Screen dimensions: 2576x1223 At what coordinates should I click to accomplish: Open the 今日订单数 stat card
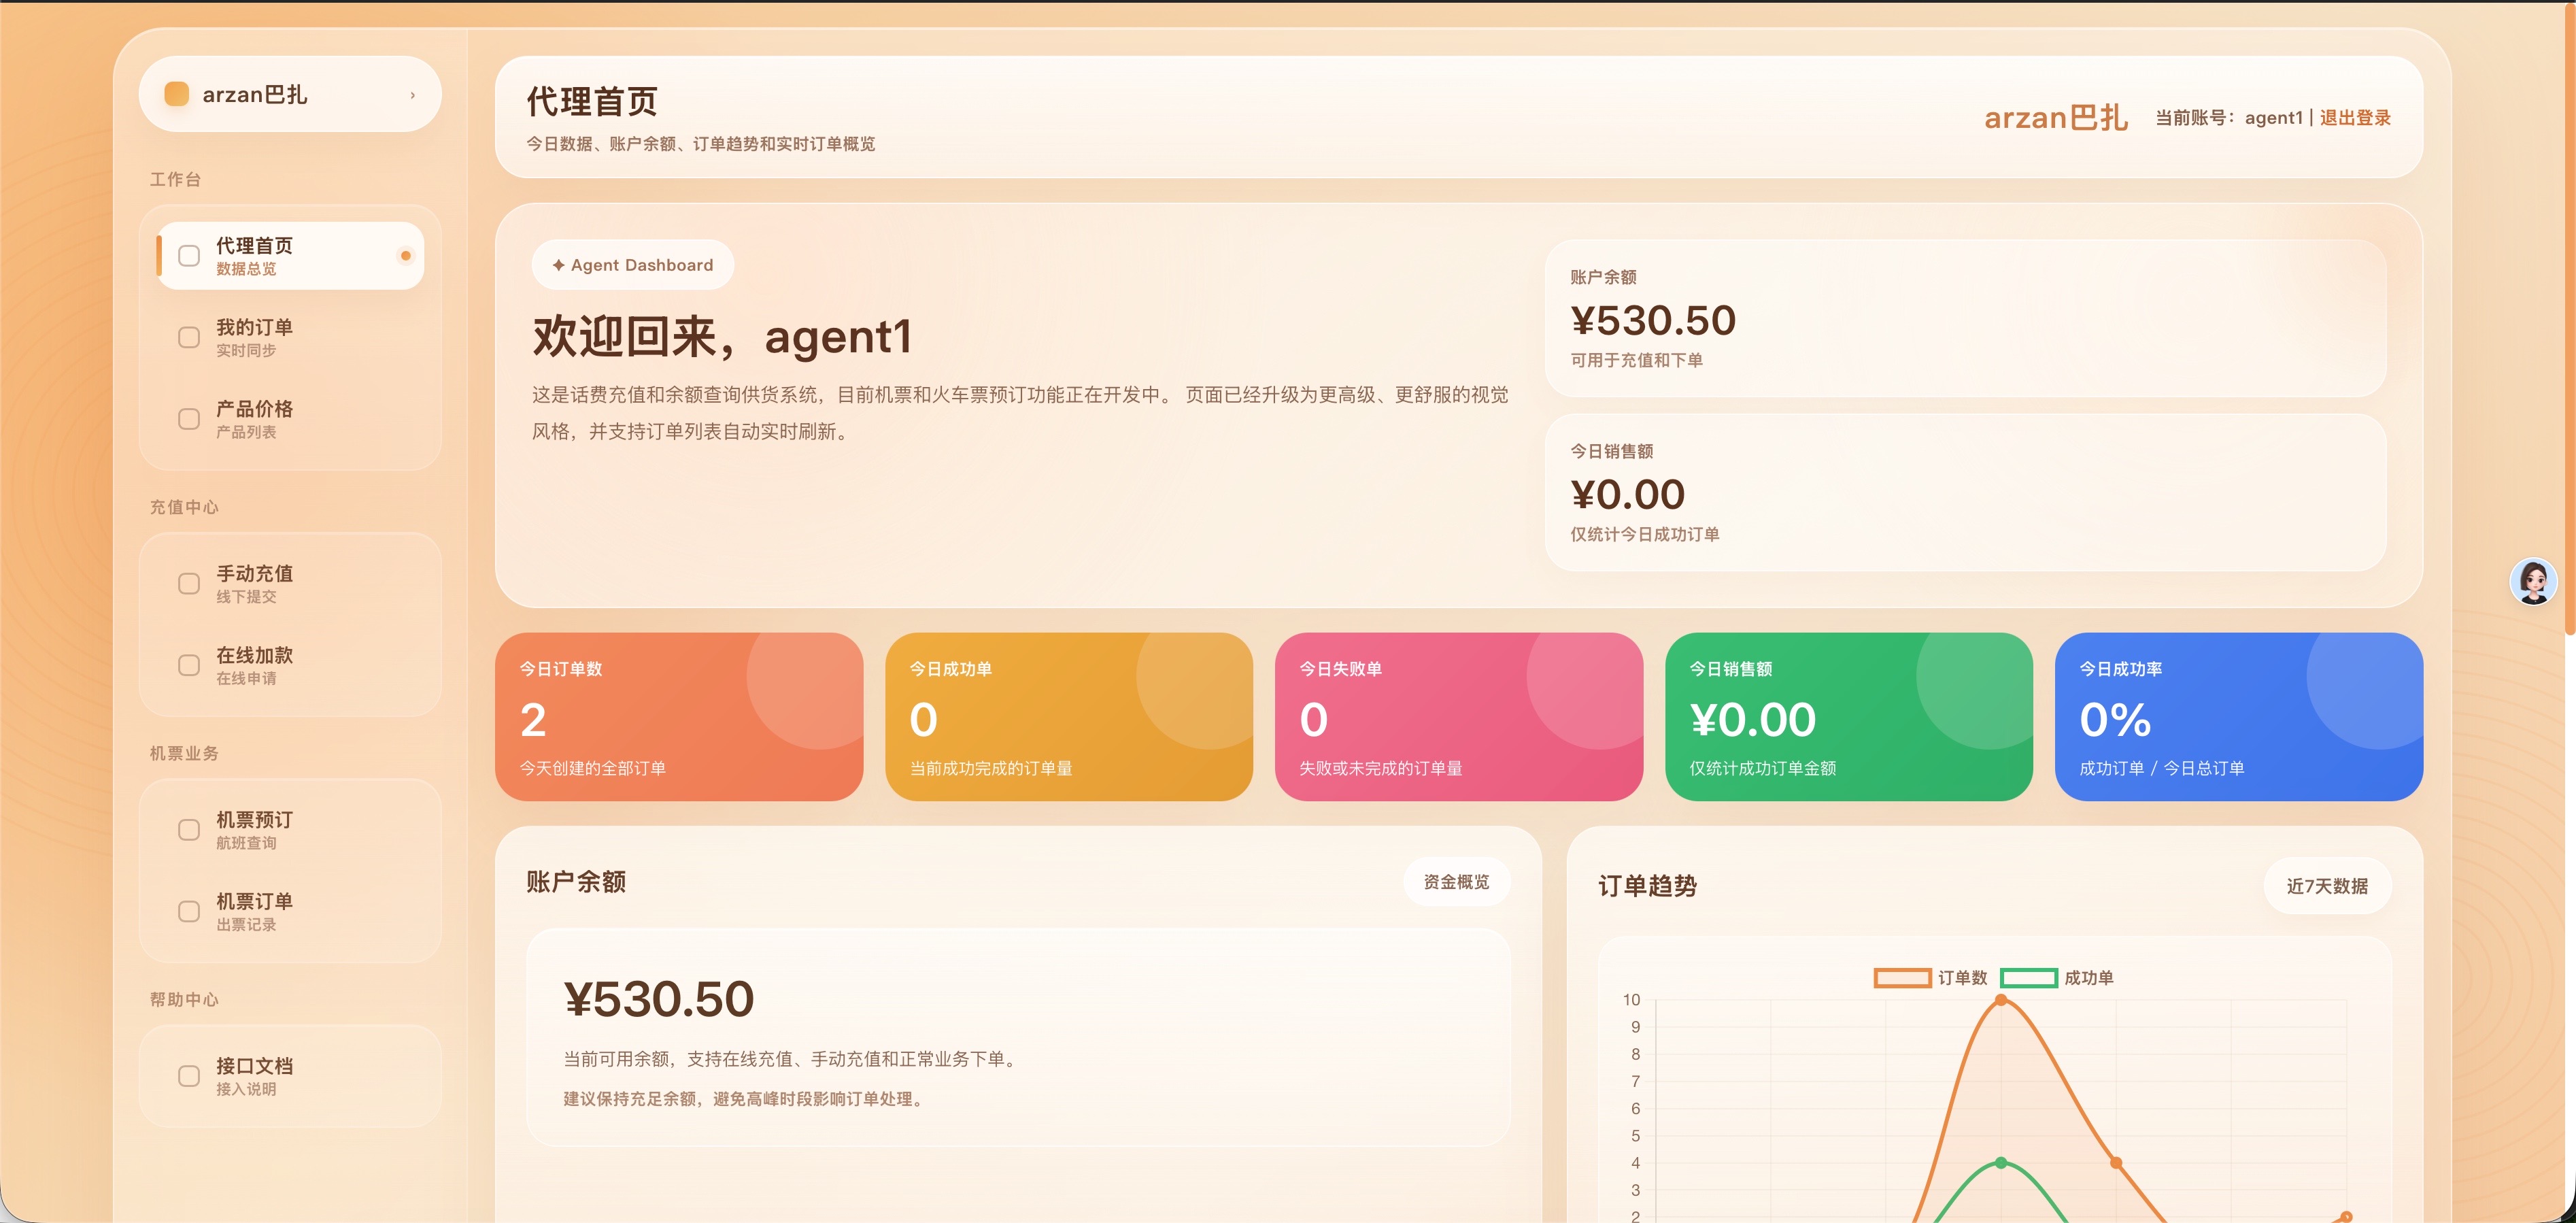point(678,717)
